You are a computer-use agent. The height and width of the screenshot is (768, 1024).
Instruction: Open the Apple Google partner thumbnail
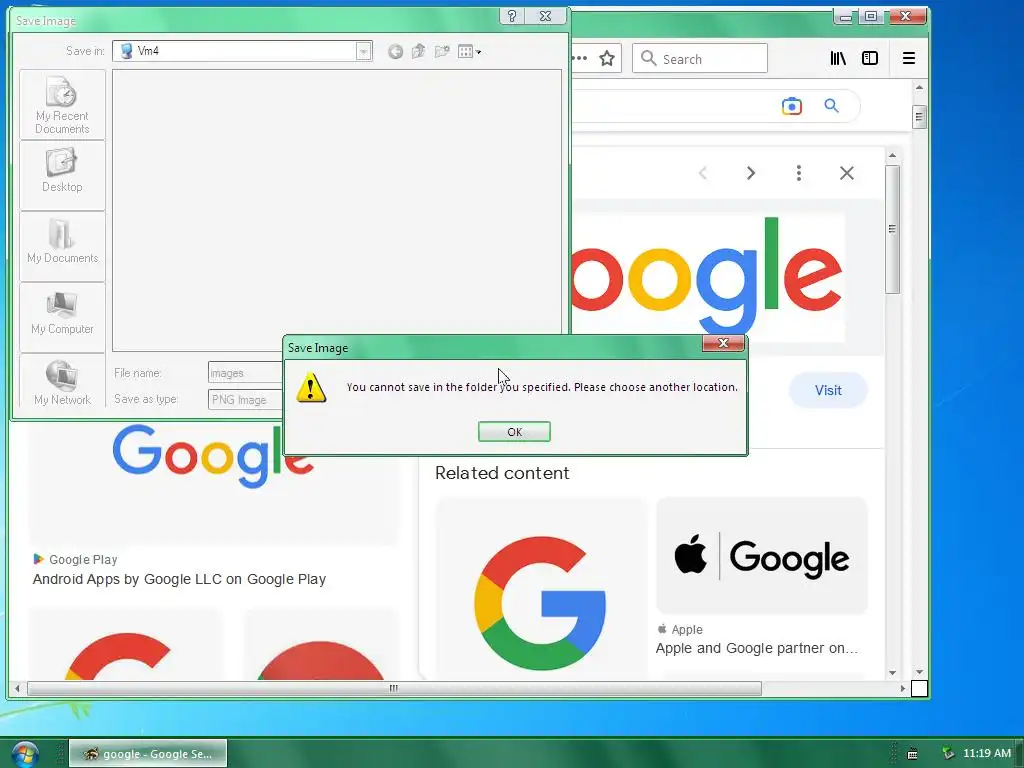tap(761, 556)
